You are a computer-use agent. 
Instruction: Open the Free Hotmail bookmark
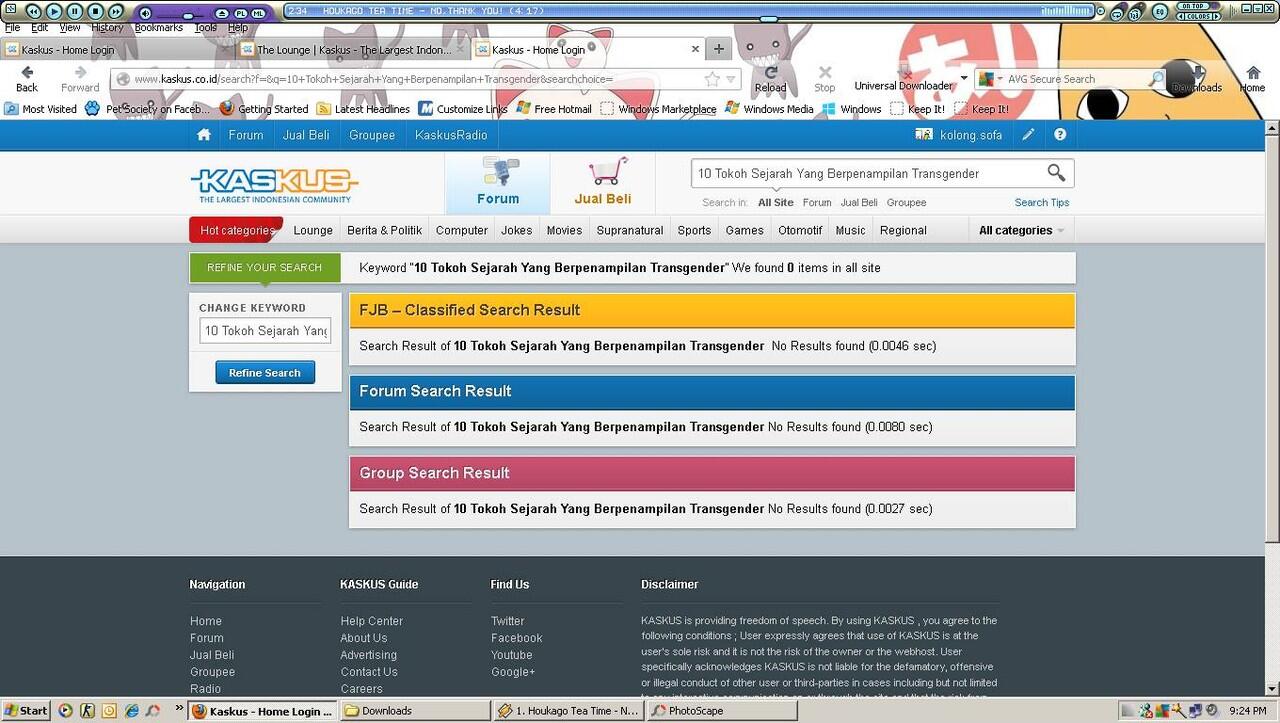(x=553, y=109)
